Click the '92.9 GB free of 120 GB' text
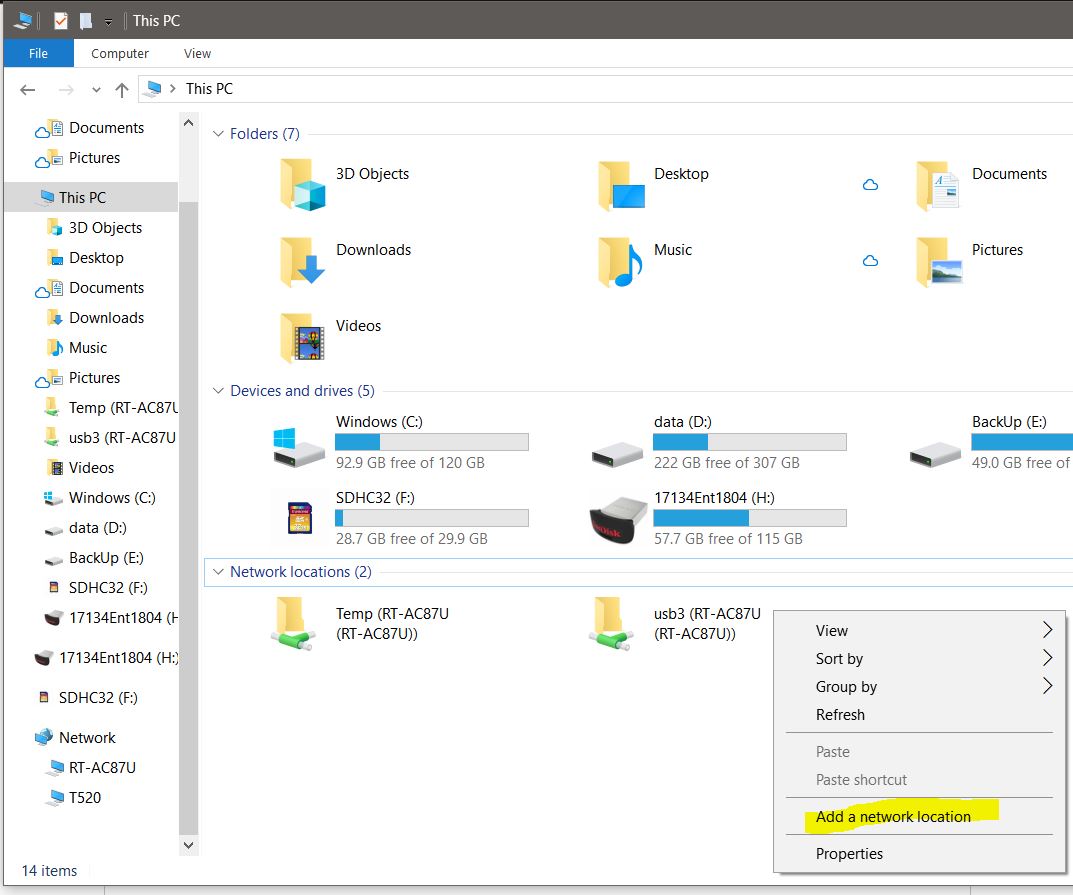Image resolution: width=1073 pixels, height=895 pixels. (x=410, y=463)
